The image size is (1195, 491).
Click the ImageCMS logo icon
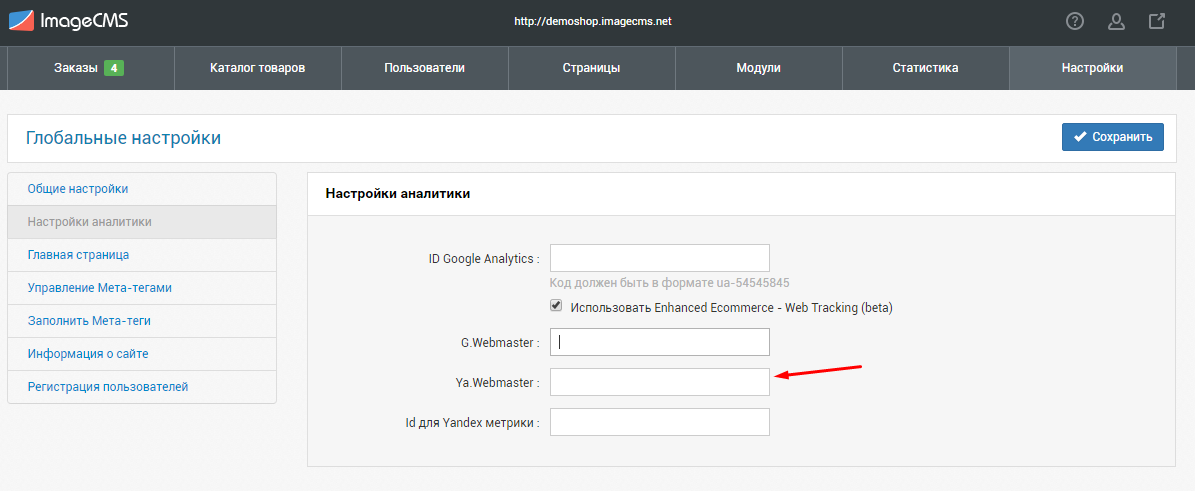[21, 21]
